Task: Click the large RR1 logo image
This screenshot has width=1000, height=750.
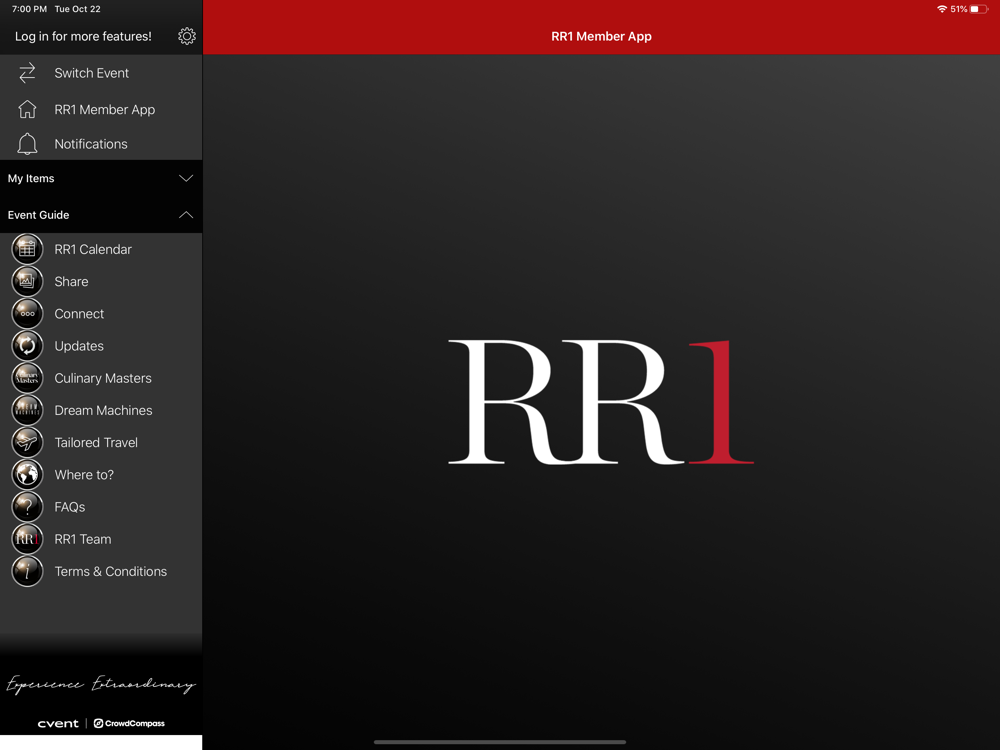Action: [601, 402]
